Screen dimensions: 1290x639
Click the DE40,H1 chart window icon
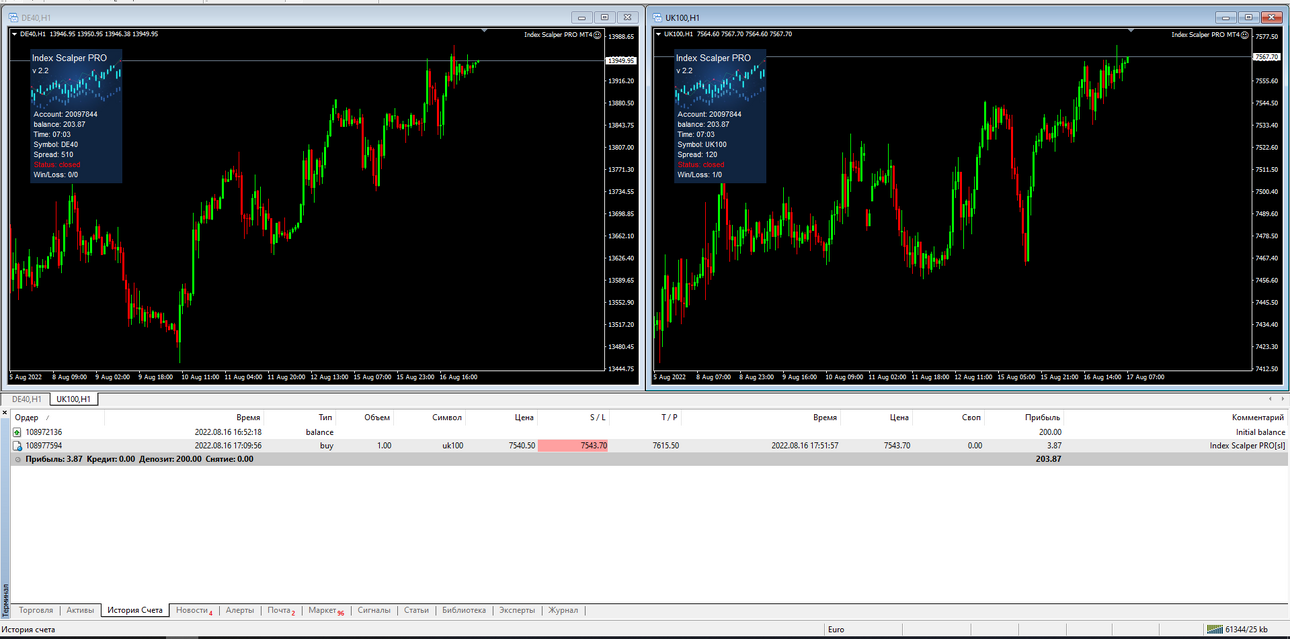tap(13, 17)
